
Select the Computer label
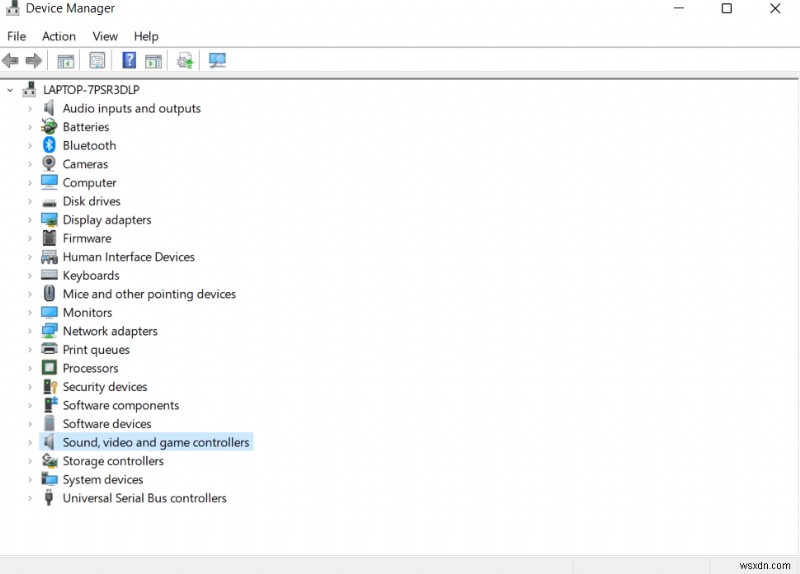(89, 183)
